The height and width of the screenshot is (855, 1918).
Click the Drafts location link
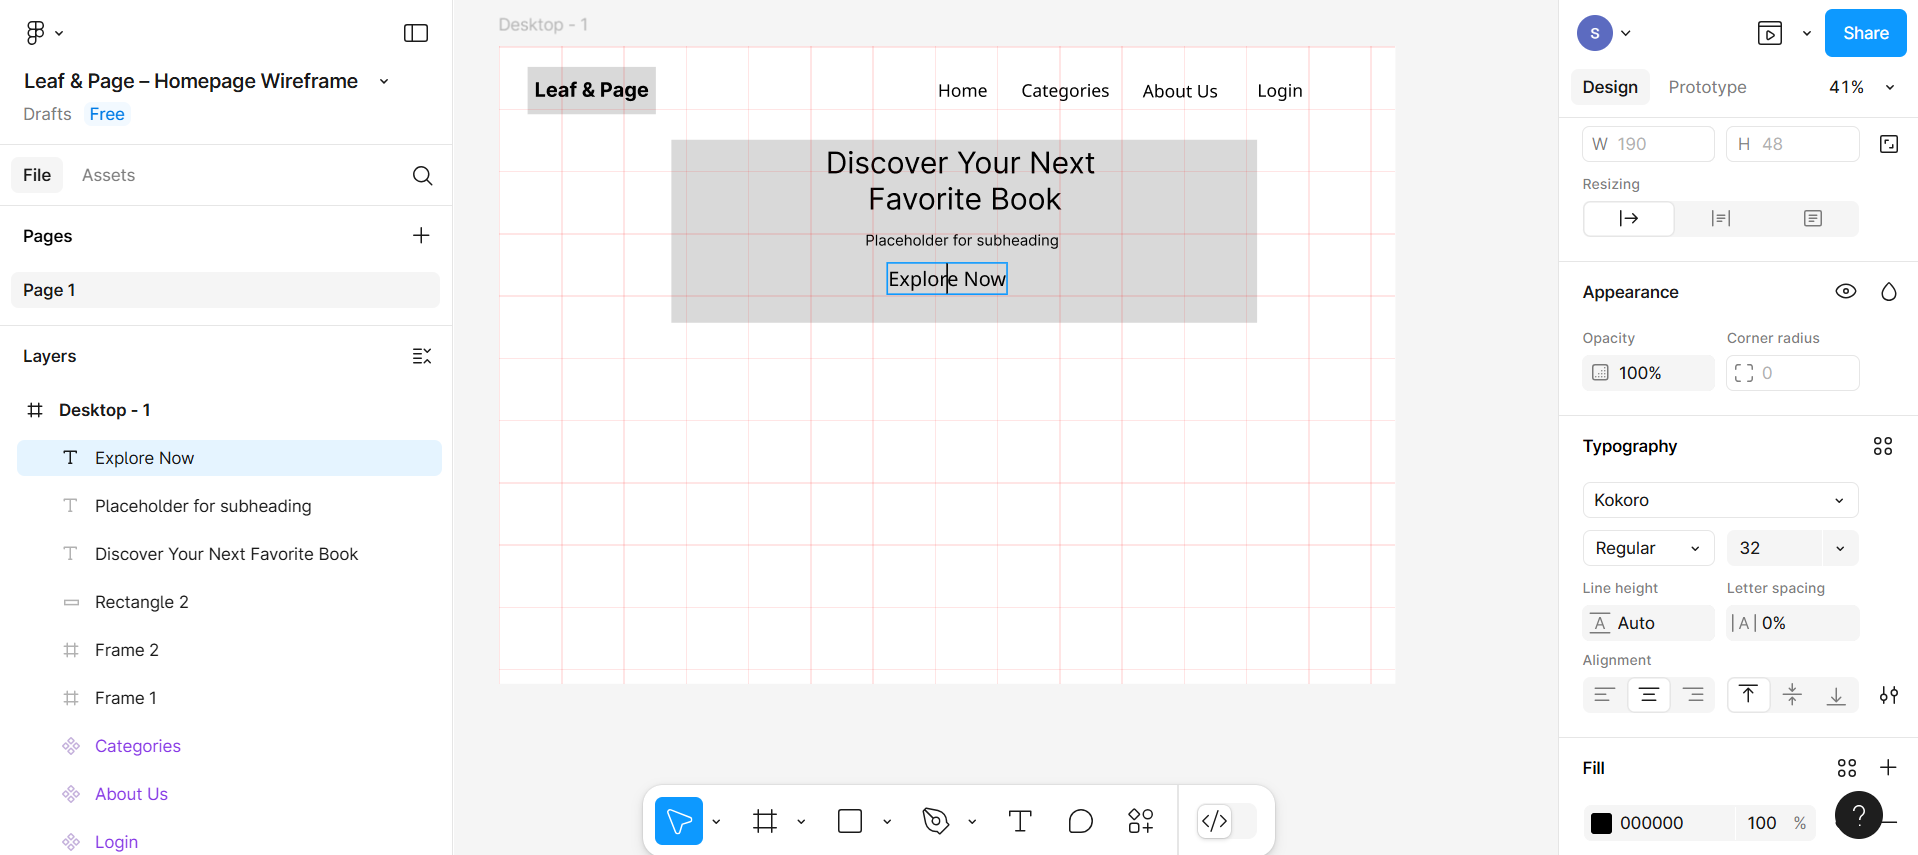click(47, 114)
